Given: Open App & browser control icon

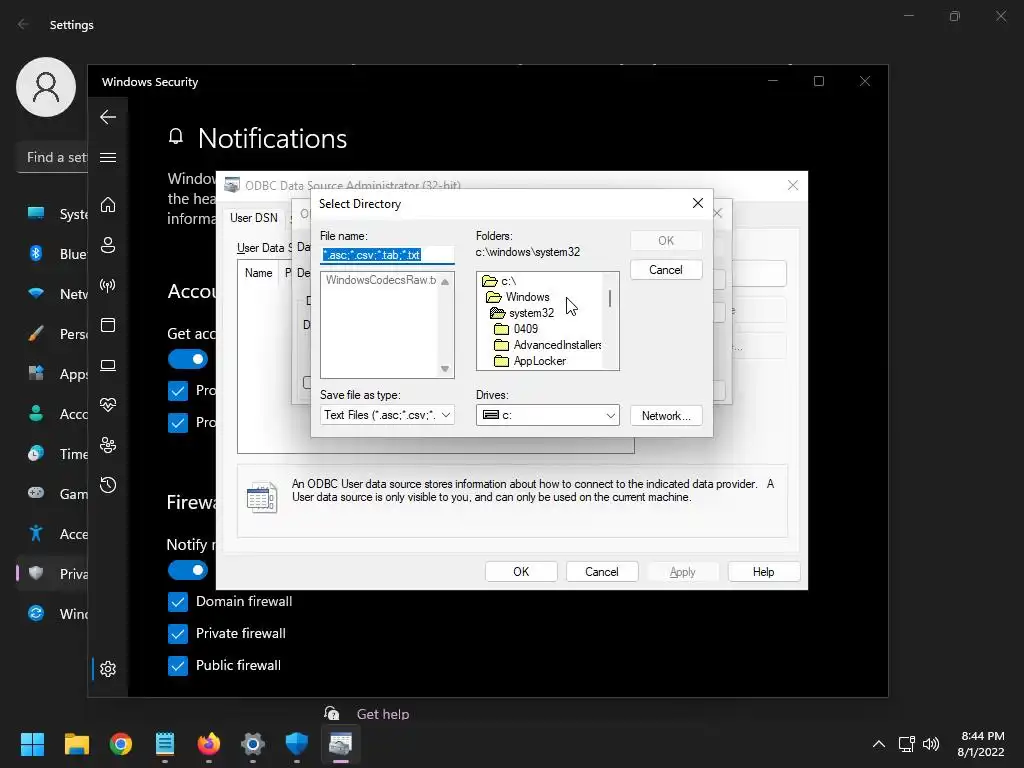Looking at the screenshot, I should pos(108,325).
